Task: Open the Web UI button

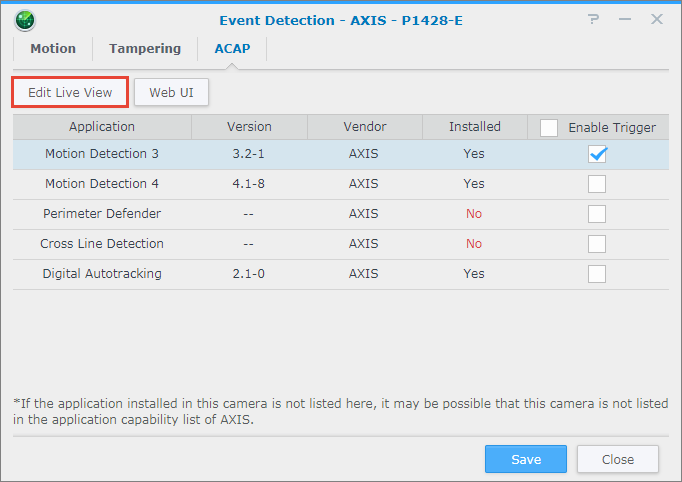Action: (171, 92)
